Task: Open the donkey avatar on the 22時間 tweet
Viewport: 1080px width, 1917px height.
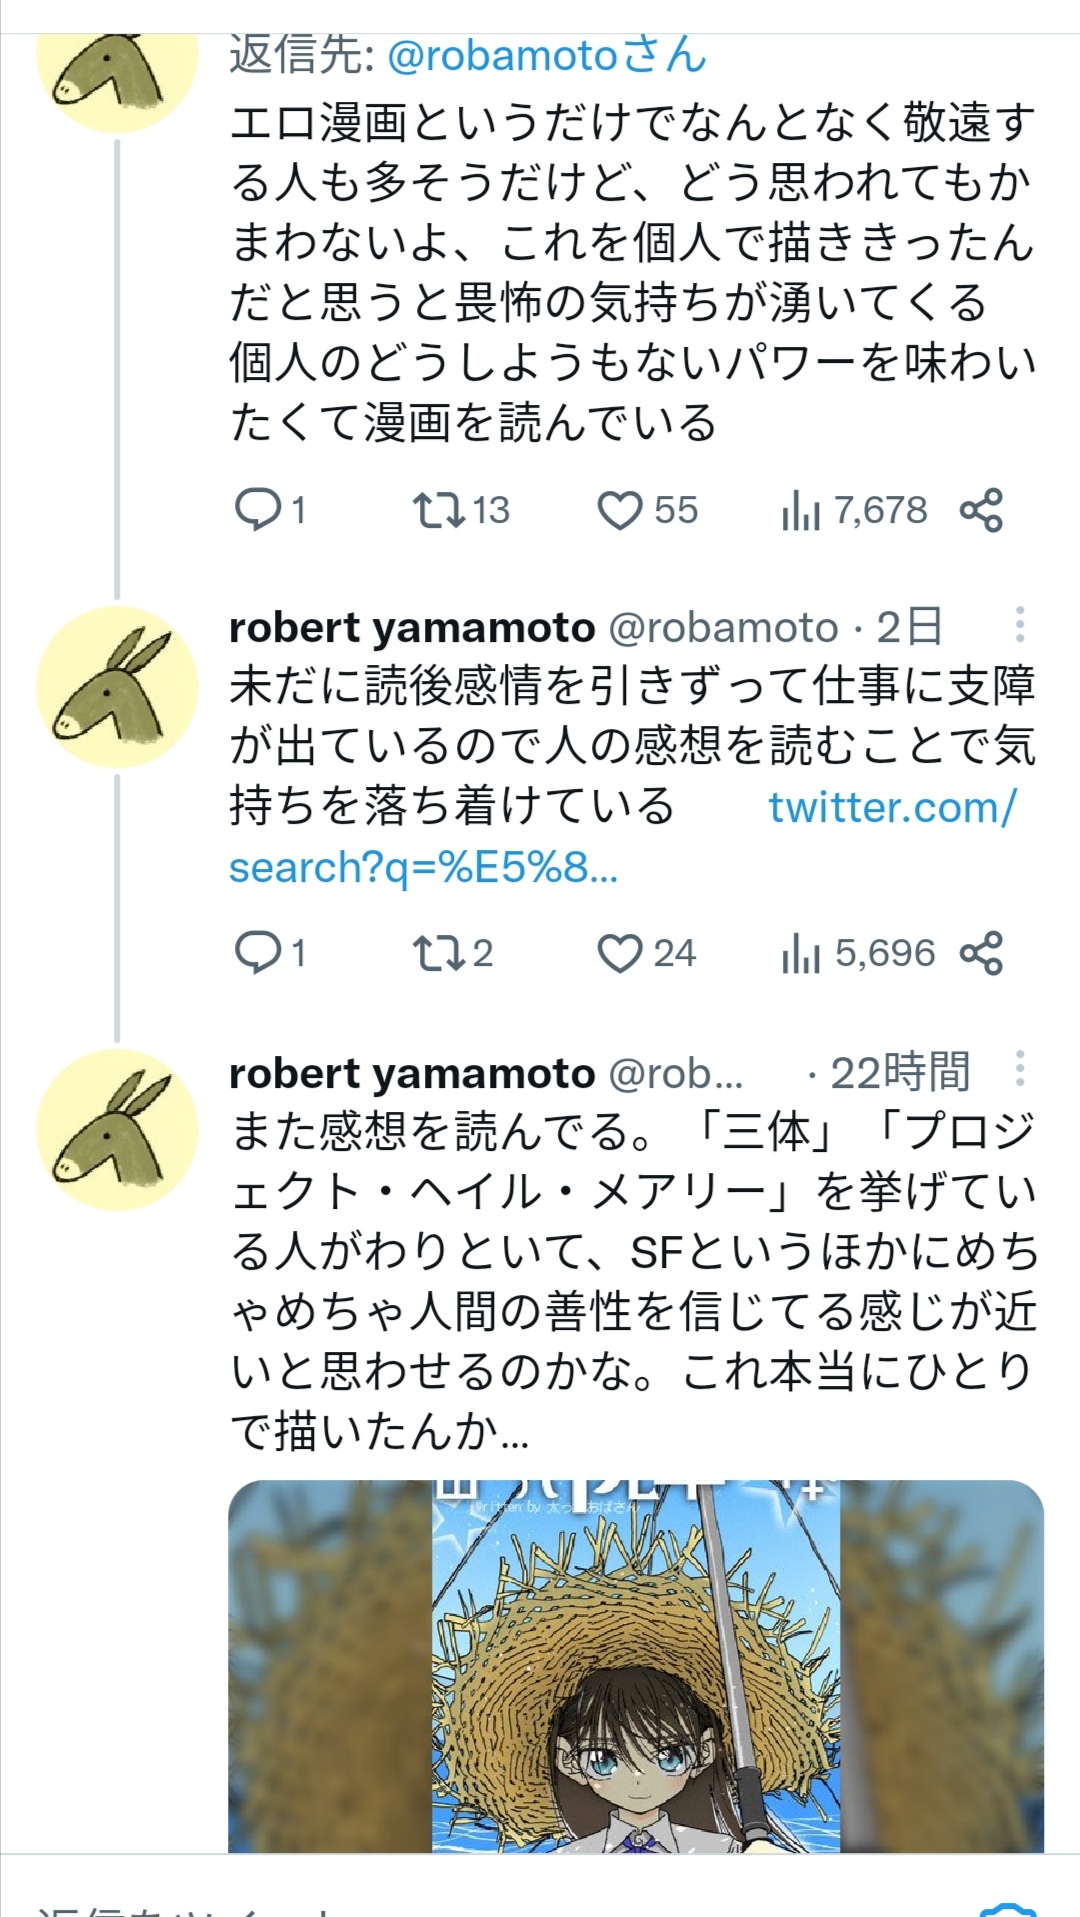Action: [x=117, y=1130]
